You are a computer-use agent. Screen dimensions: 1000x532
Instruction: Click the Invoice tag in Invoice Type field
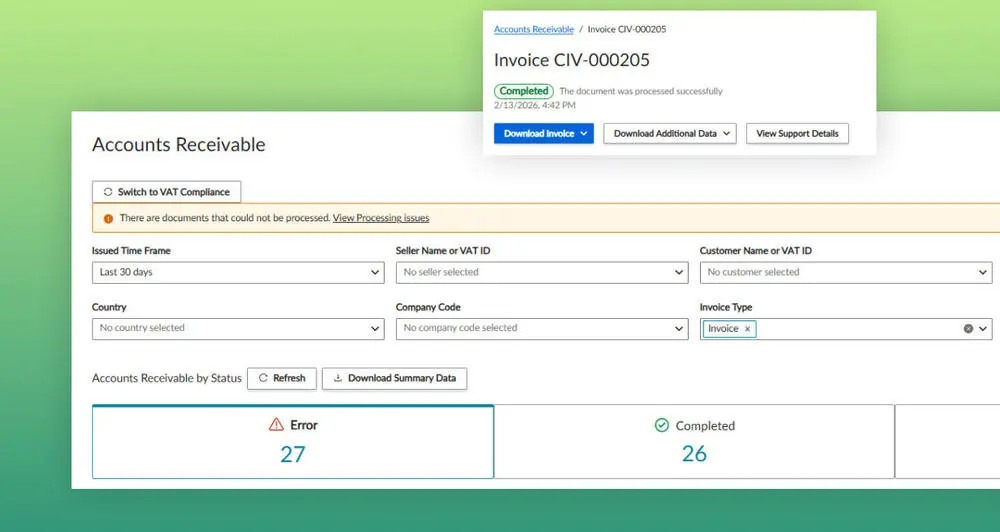tap(729, 329)
